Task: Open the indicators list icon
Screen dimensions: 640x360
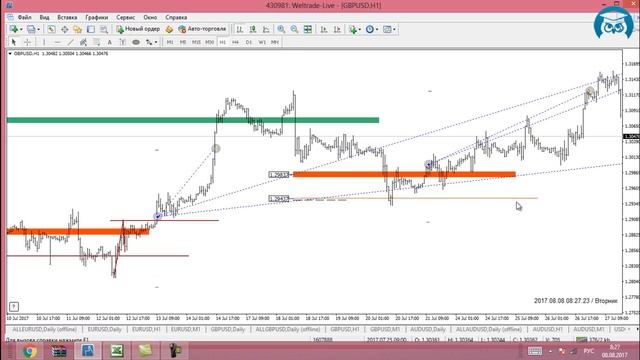Action: point(353,29)
